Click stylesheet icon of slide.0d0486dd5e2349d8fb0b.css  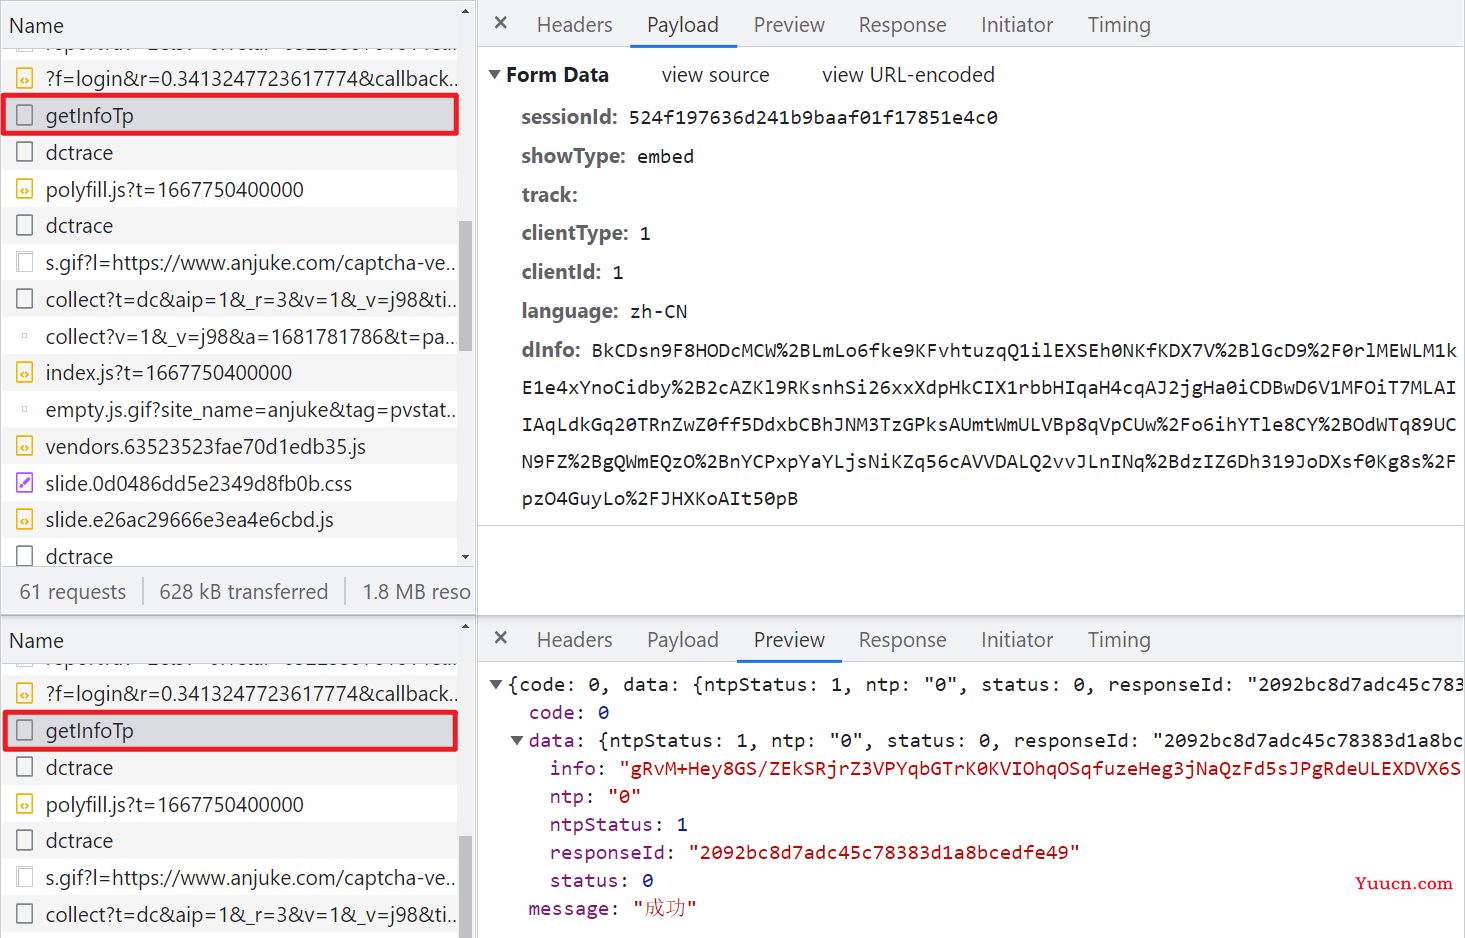pos(25,483)
